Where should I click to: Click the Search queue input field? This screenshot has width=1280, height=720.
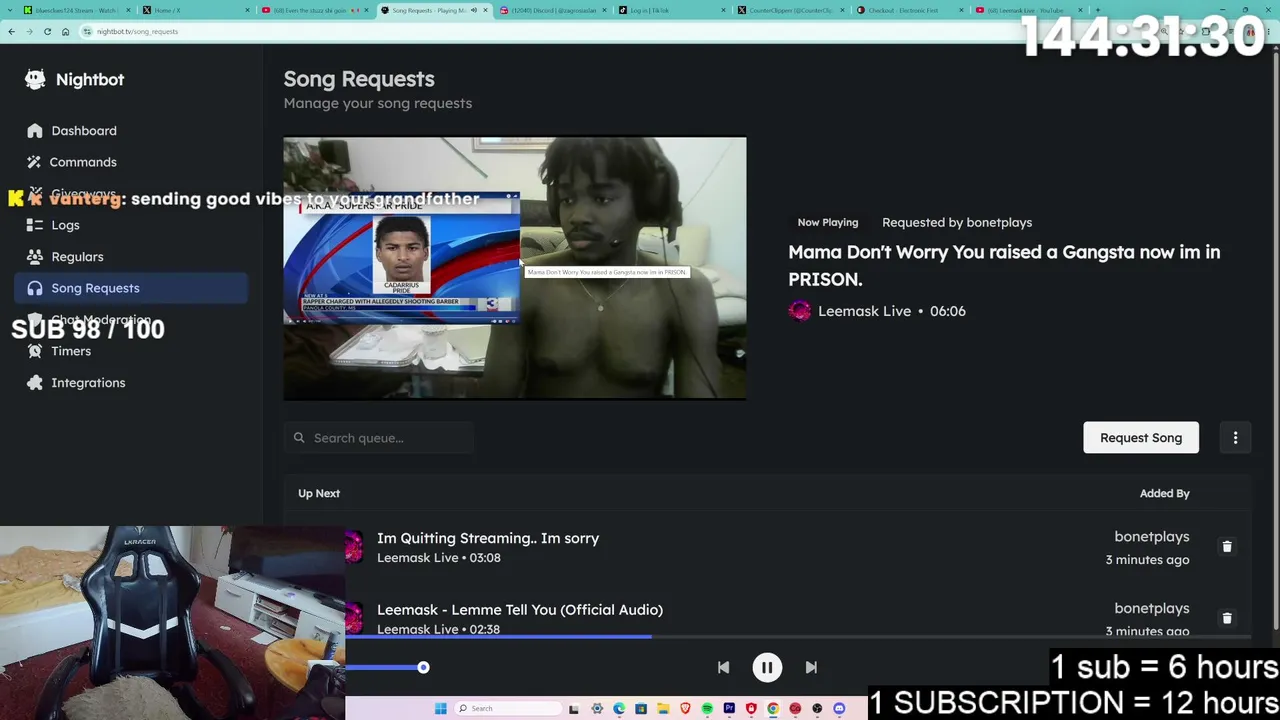(x=379, y=438)
